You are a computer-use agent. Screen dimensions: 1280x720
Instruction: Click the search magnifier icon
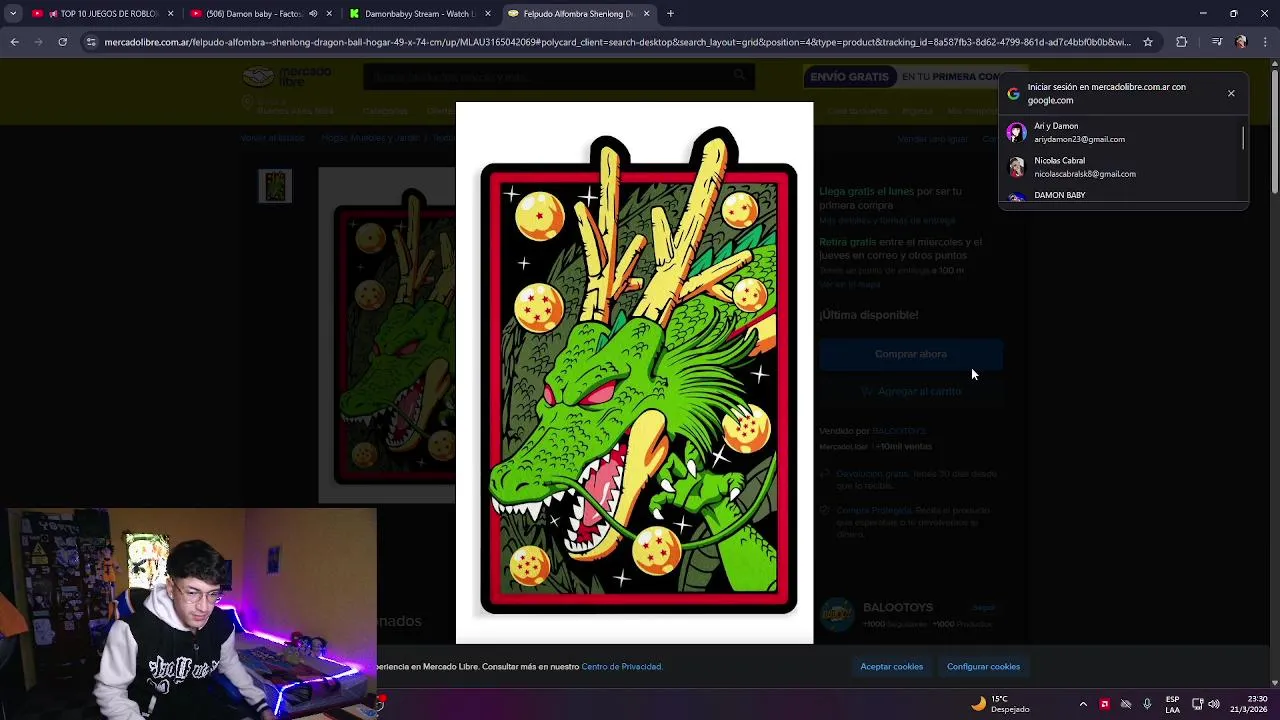tap(740, 76)
